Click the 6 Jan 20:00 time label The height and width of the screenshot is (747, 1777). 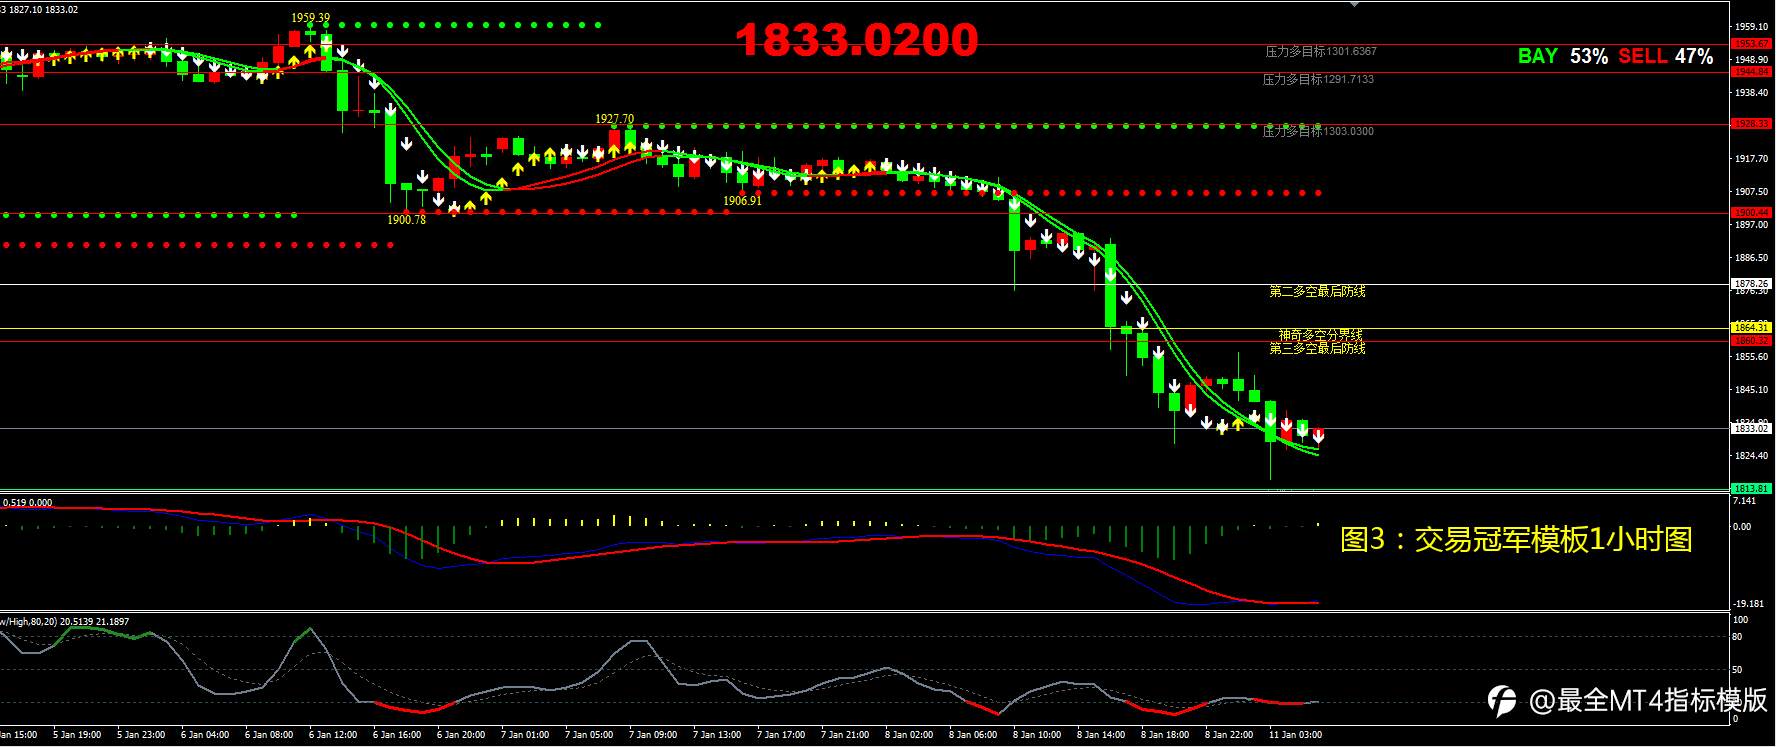pyautogui.click(x=461, y=735)
